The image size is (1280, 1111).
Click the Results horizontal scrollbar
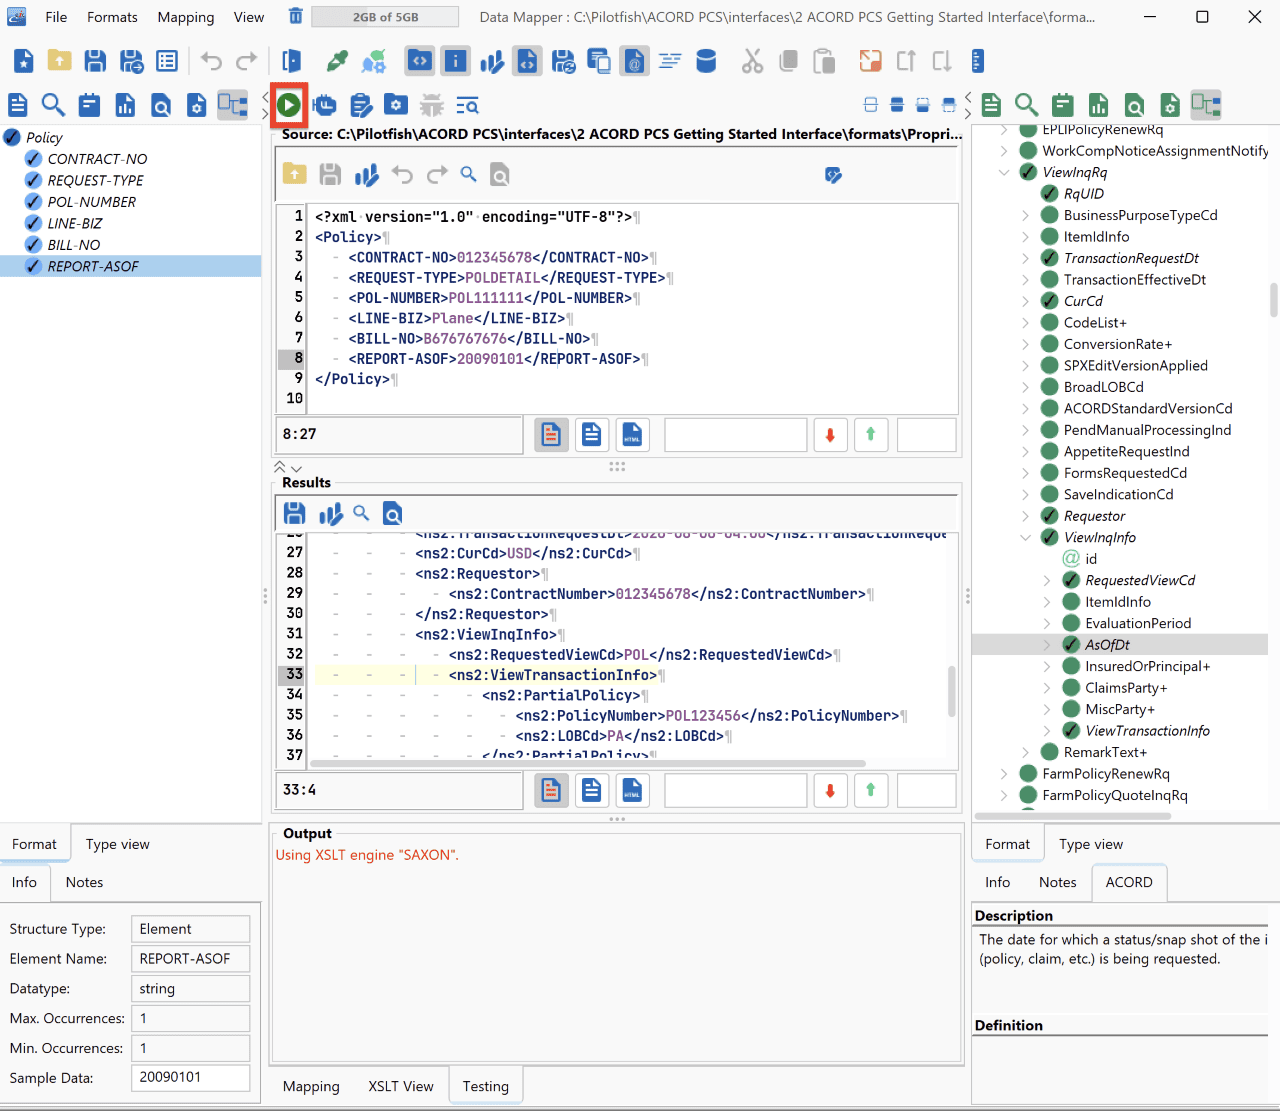[587, 763]
